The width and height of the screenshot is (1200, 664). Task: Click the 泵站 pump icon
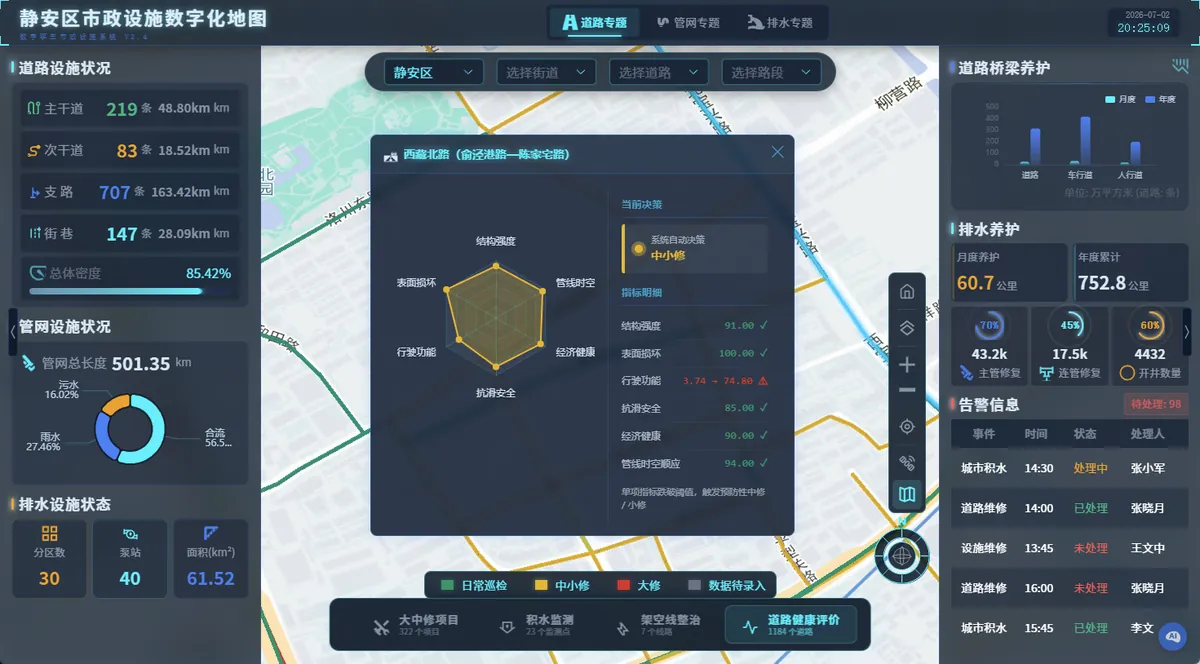[130, 534]
